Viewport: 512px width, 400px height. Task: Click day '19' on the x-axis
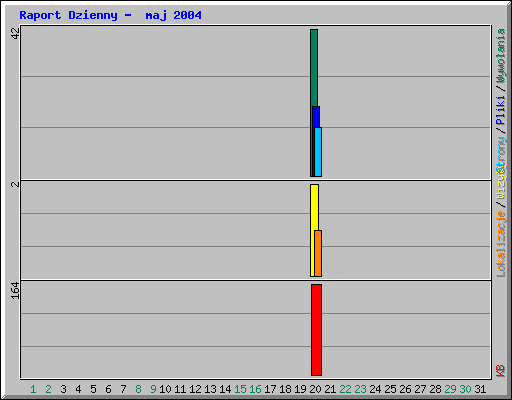(x=300, y=389)
